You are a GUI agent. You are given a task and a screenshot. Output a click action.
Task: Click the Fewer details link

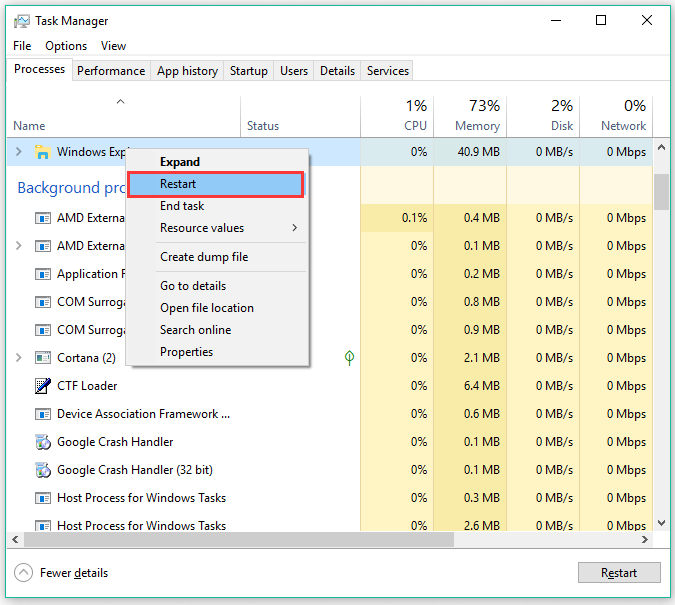click(x=74, y=573)
